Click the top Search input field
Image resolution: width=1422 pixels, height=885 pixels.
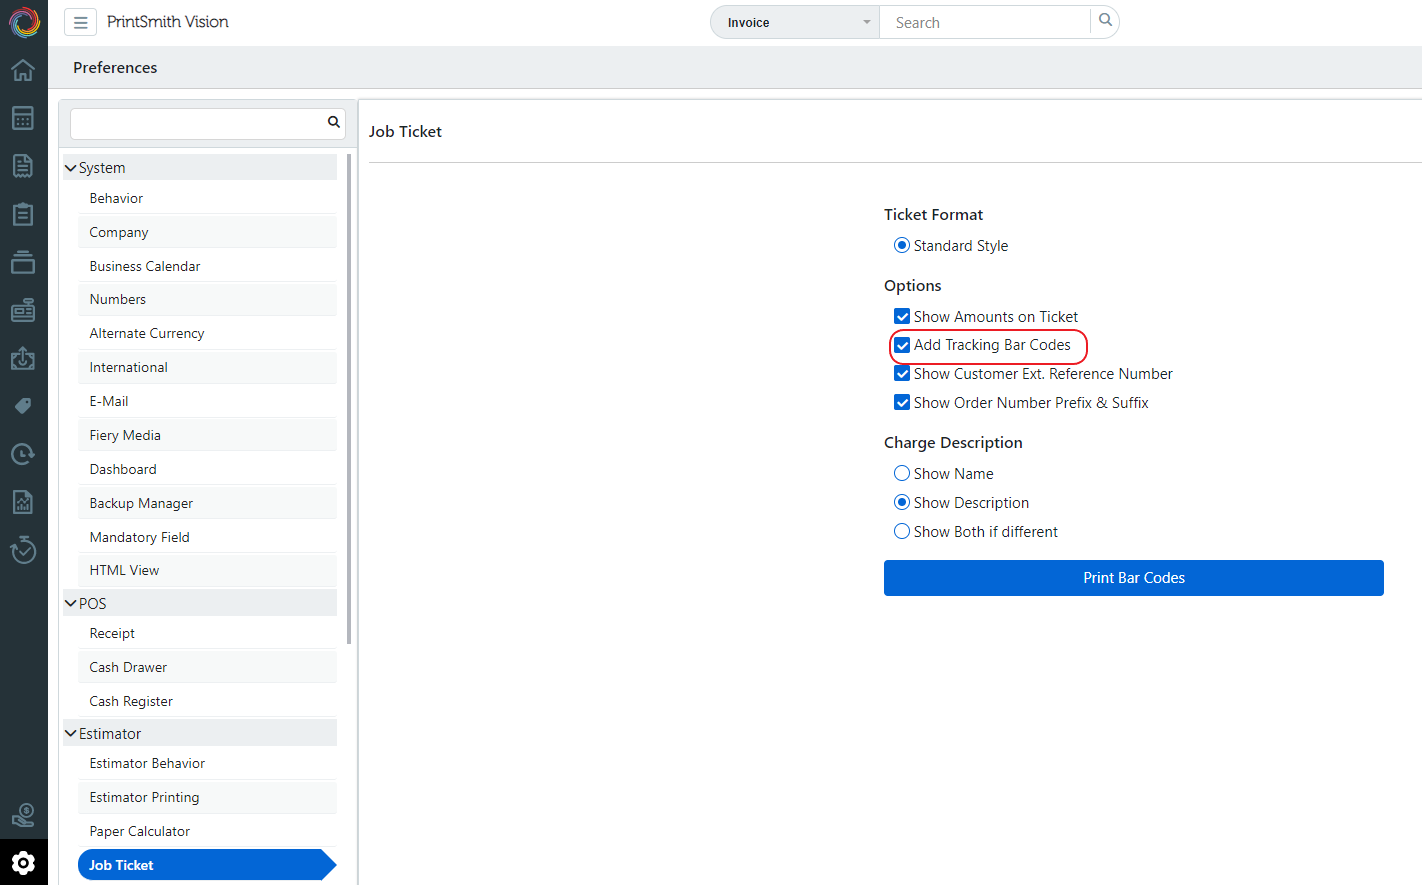(x=984, y=22)
